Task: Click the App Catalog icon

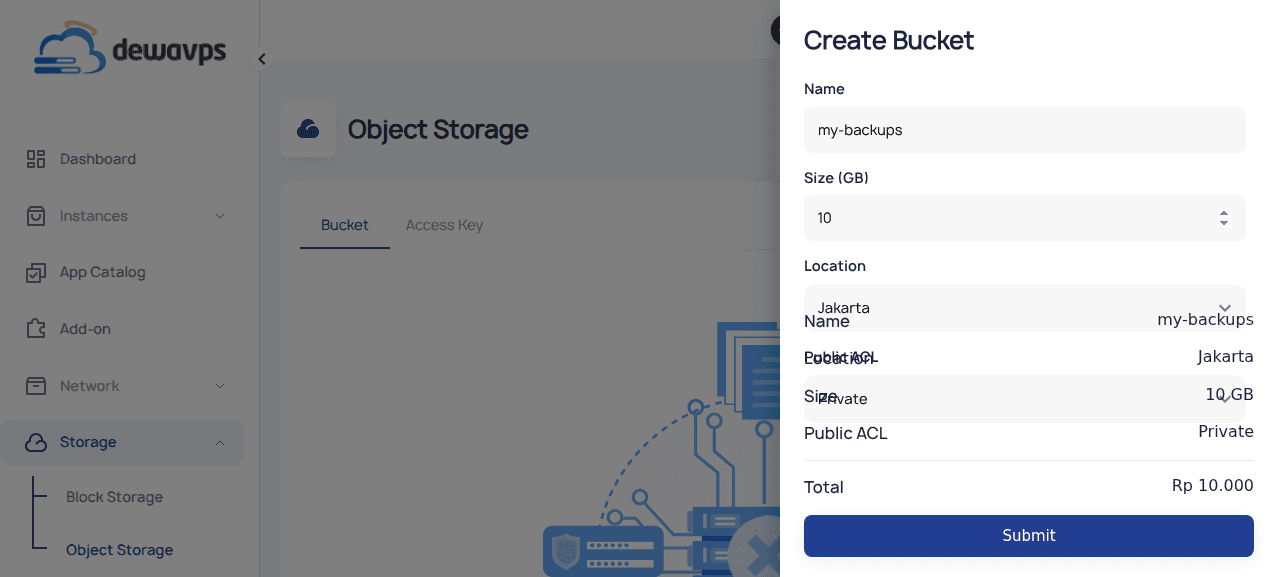Action: click(x=36, y=272)
